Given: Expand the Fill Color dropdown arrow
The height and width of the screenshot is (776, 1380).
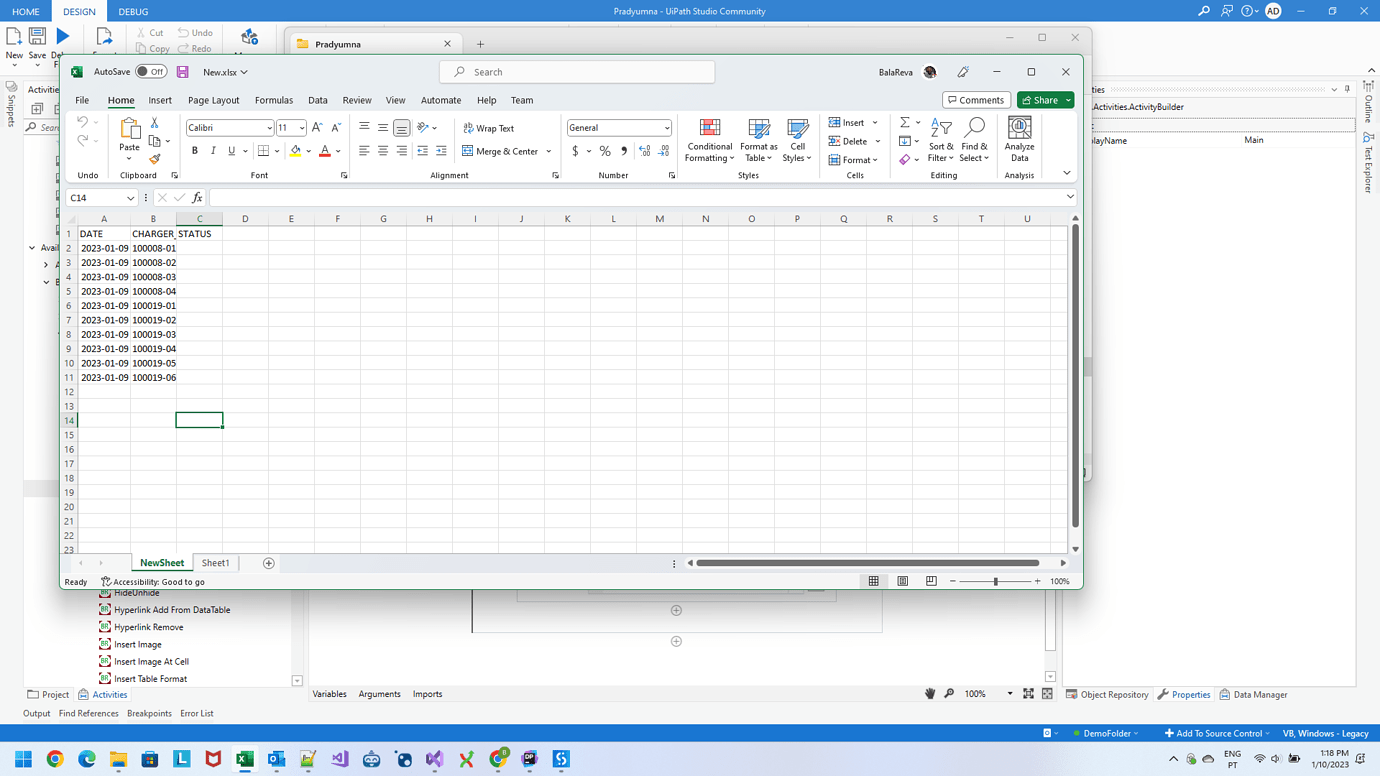Looking at the screenshot, I should pyautogui.click(x=310, y=151).
